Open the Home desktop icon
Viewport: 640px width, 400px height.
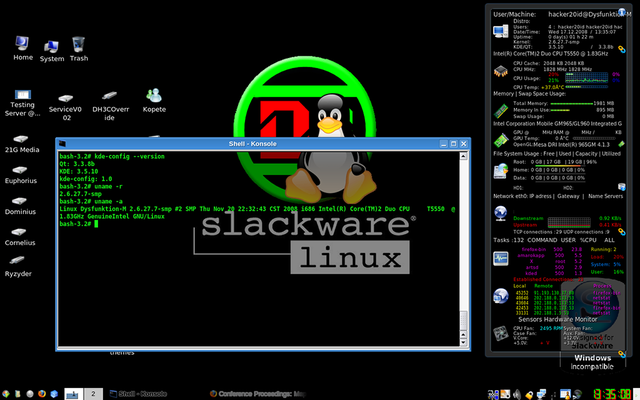pyautogui.click(x=23, y=49)
